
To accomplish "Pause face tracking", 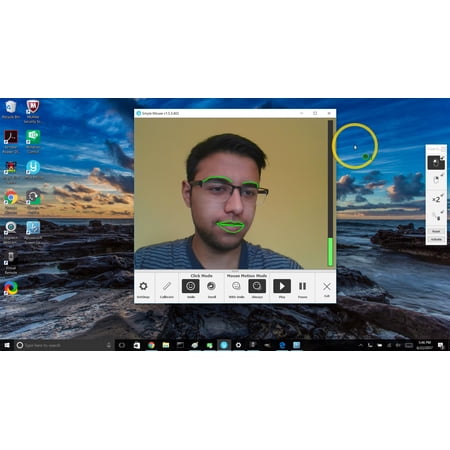I will coord(303,286).
